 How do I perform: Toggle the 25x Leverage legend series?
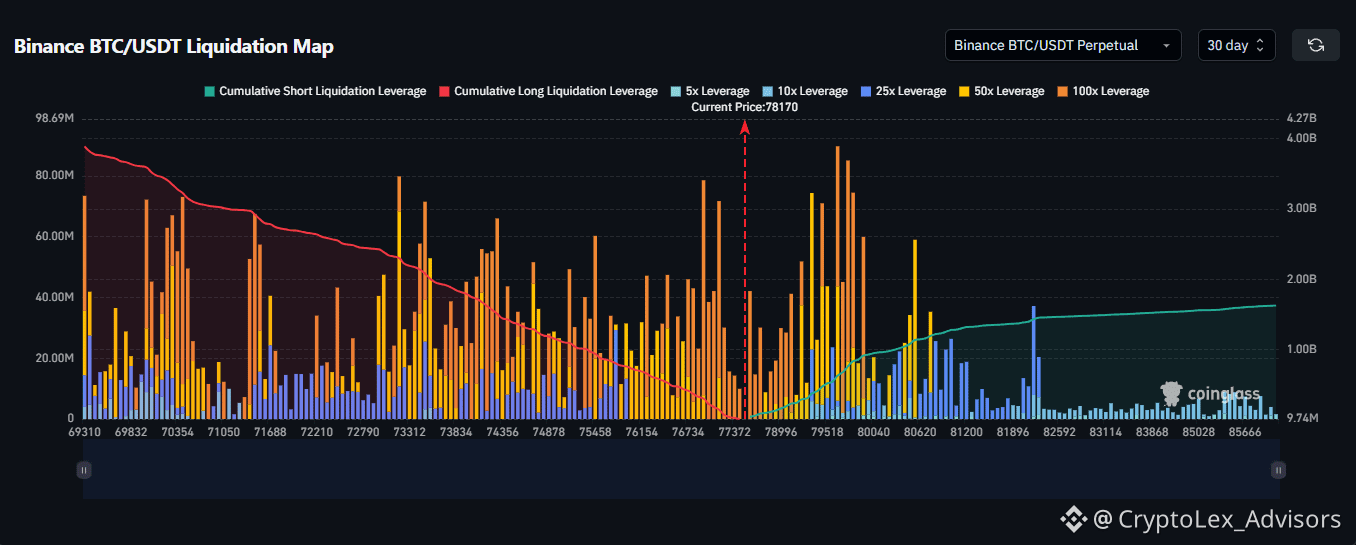(x=902, y=91)
